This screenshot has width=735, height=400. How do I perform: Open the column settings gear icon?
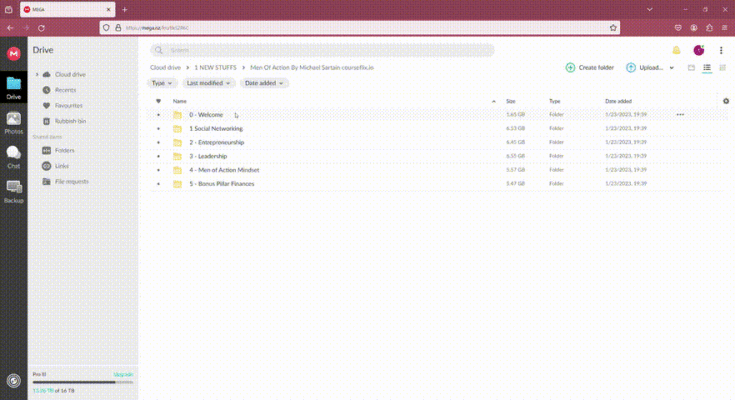click(x=725, y=101)
